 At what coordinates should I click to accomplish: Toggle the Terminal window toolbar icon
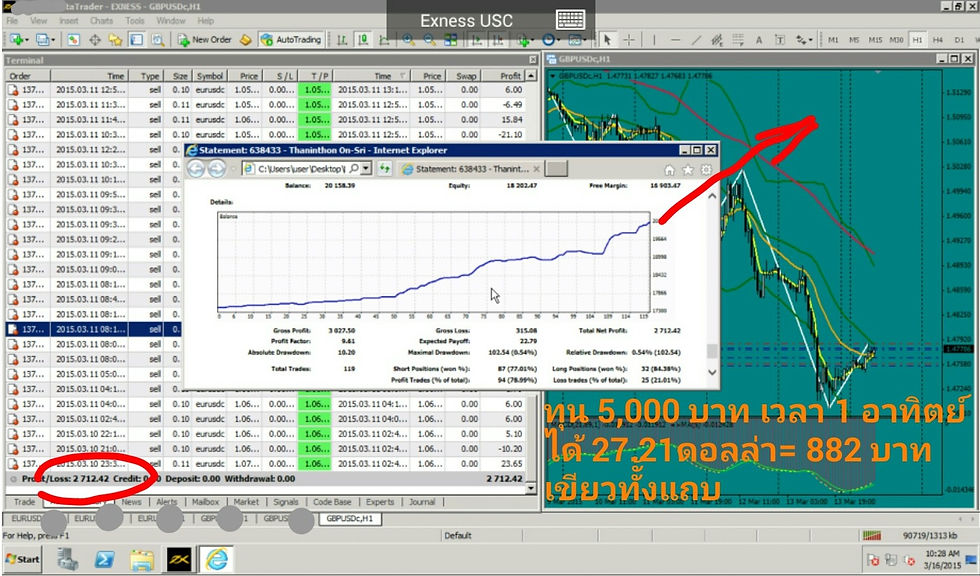click(136, 40)
